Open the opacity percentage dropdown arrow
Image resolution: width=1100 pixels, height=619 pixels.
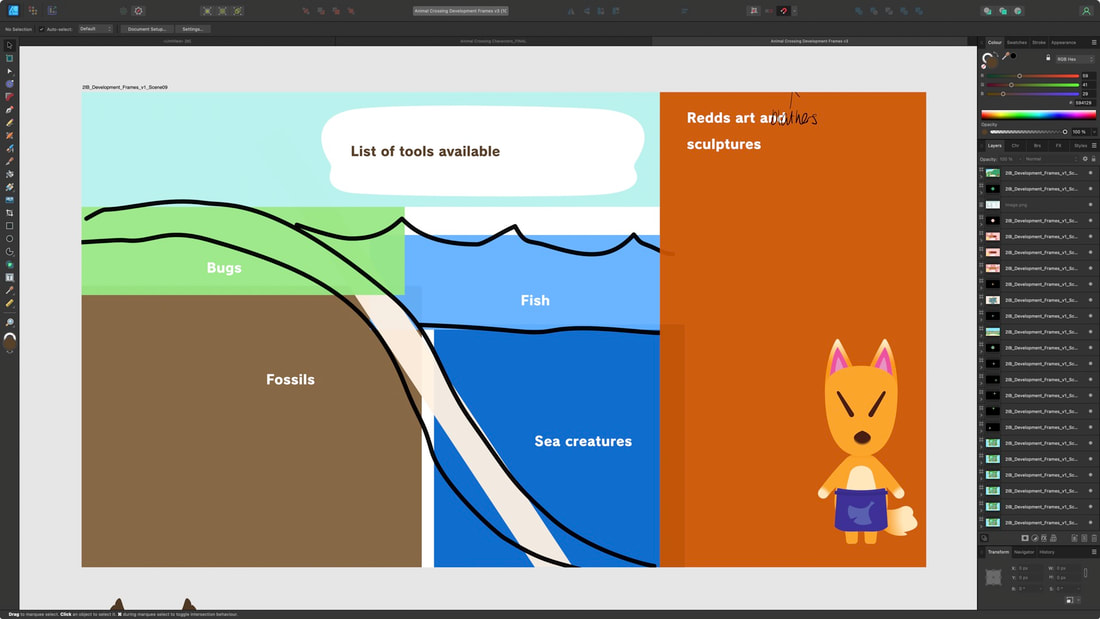coord(1094,132)
